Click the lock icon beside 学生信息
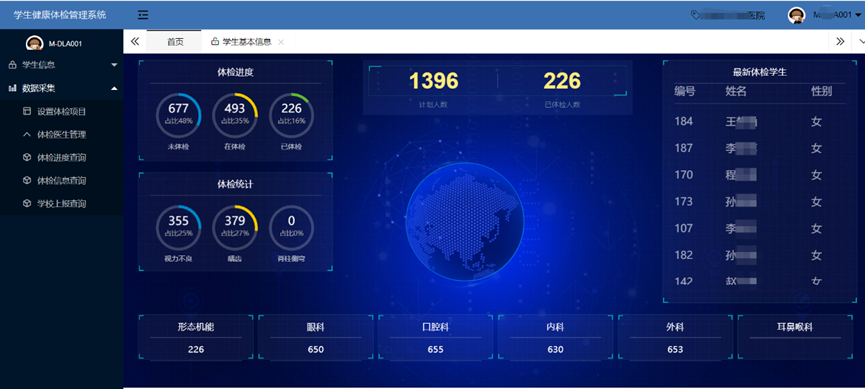This screenshot has height=389, width=865. [x=12, y=65]
